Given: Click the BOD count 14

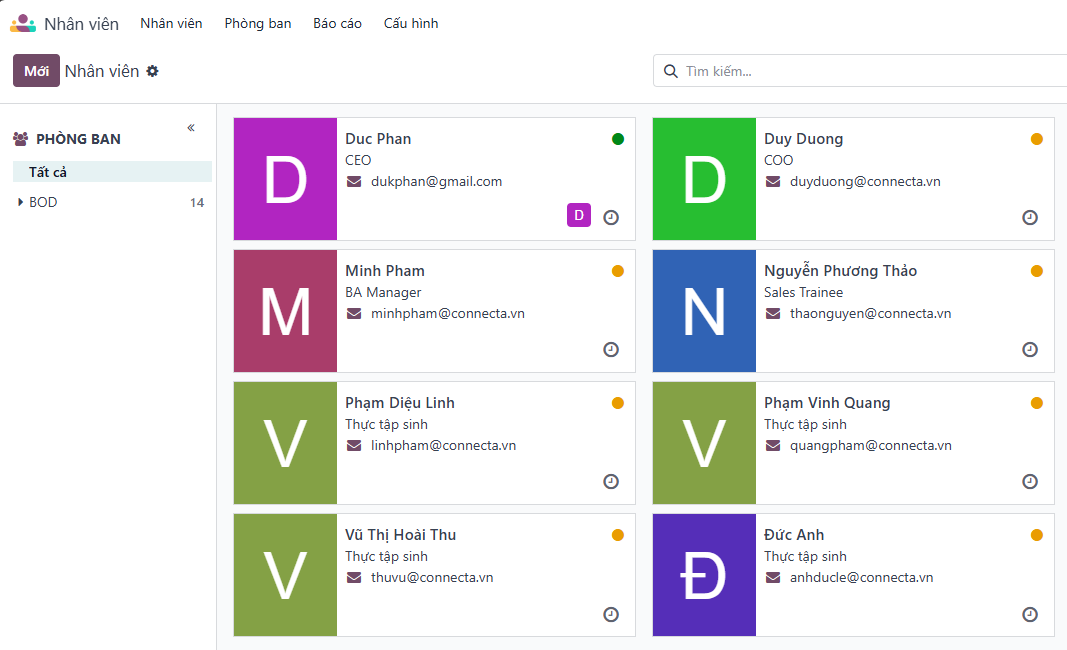Looking at the screenshot, I should click(197, 202).
